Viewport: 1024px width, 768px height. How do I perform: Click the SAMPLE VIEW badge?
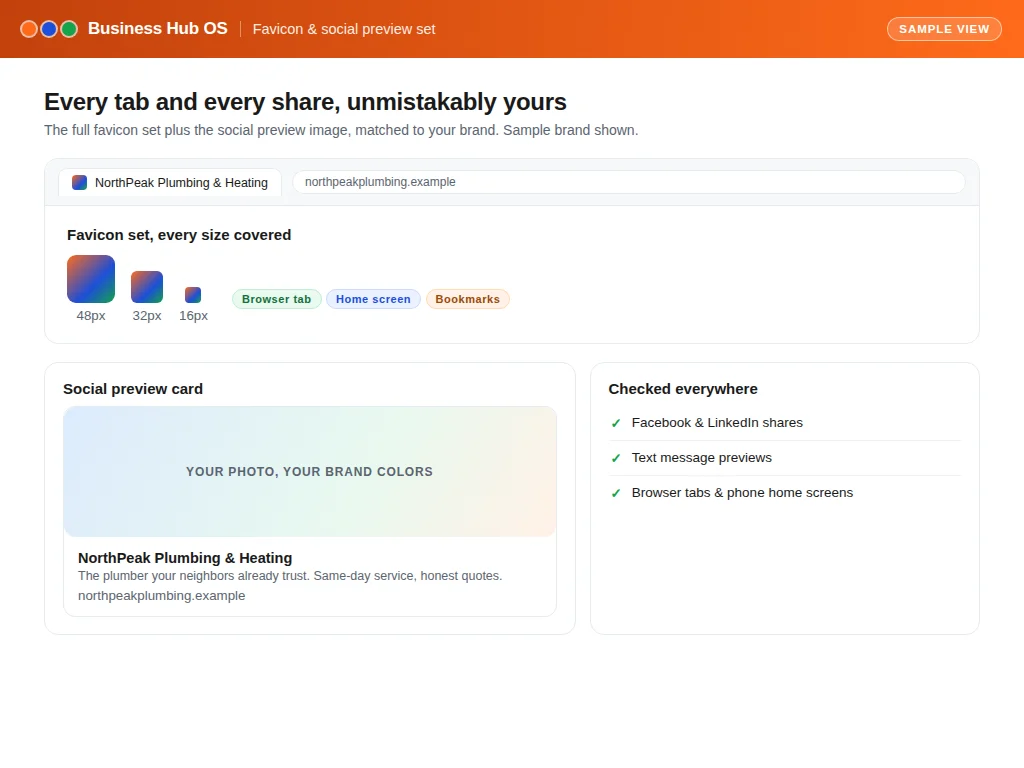point(944,29)
